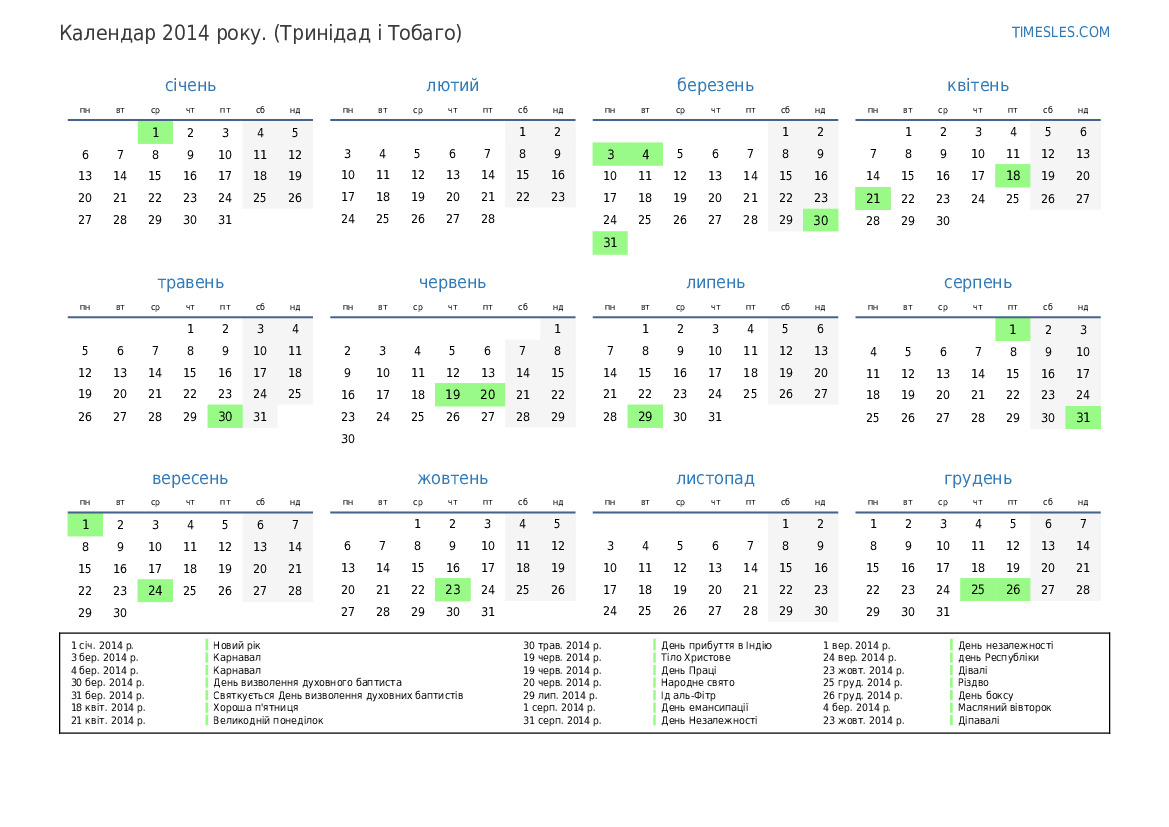Select highlighted day 18 in квітень

pos(1012,176)
